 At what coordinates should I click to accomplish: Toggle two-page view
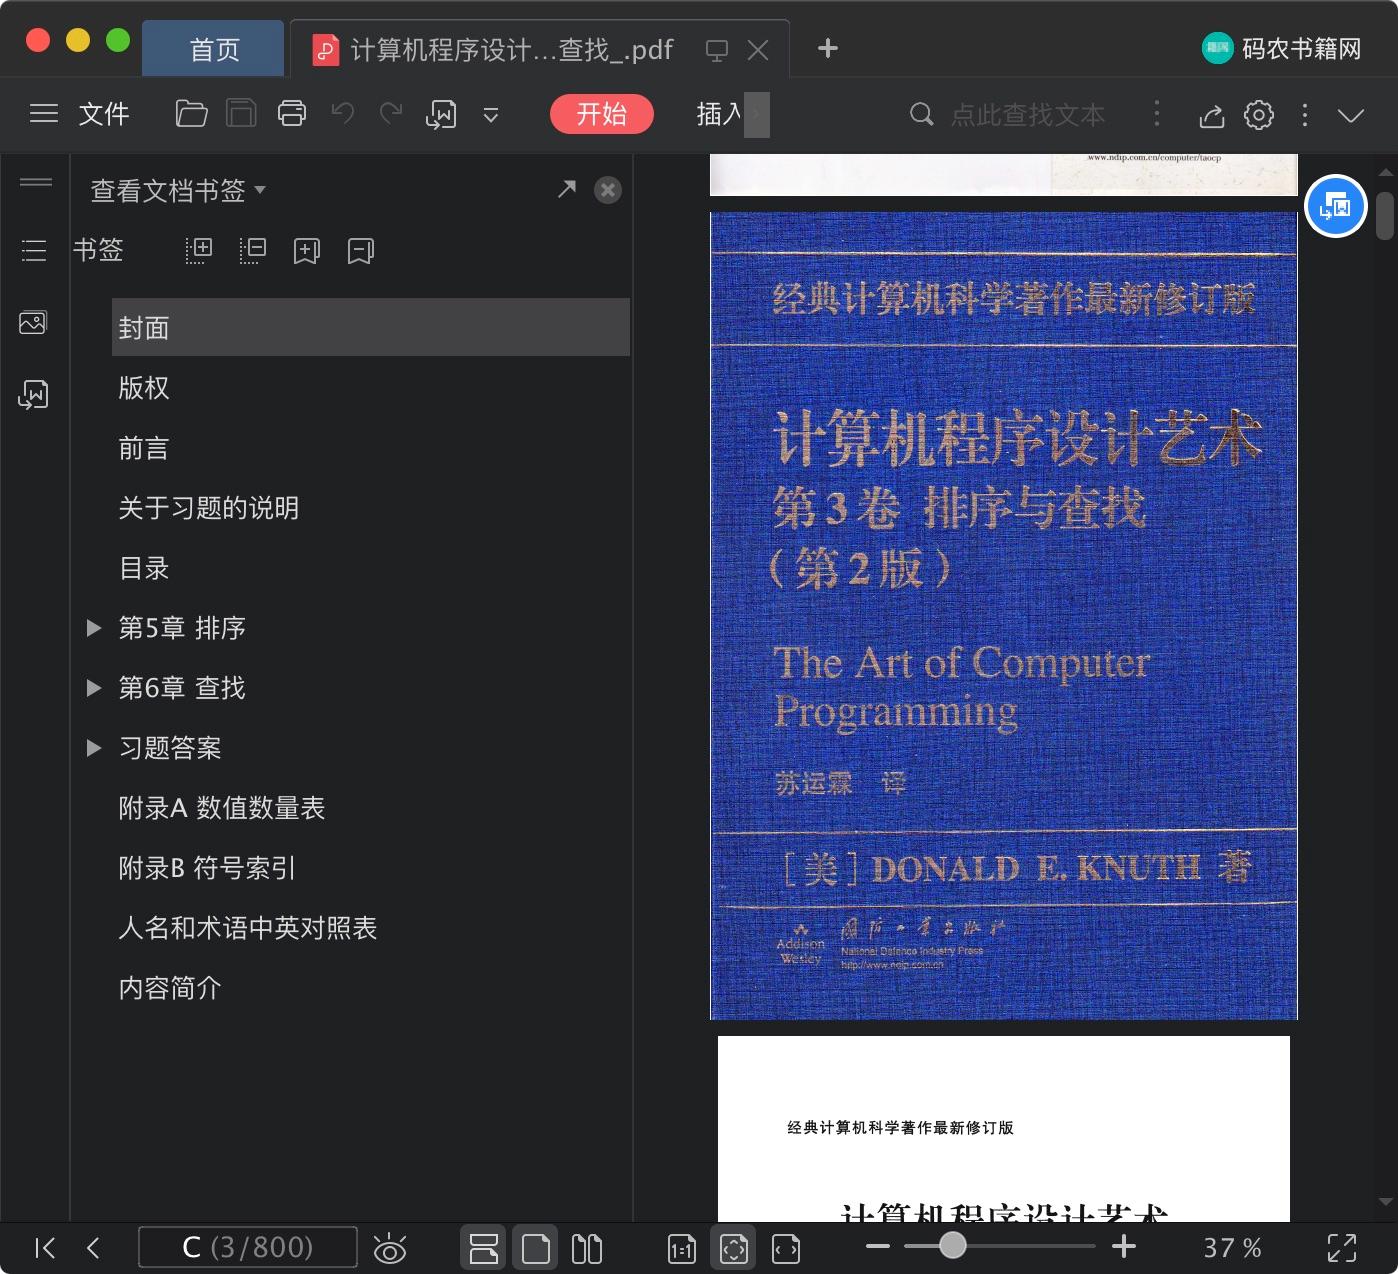point(587,1248)
